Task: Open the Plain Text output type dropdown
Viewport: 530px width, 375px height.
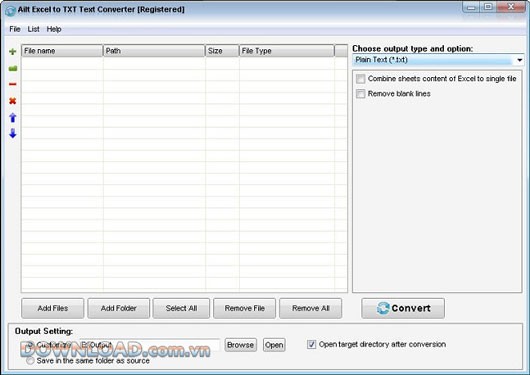Action: click(x=438, y=60)
